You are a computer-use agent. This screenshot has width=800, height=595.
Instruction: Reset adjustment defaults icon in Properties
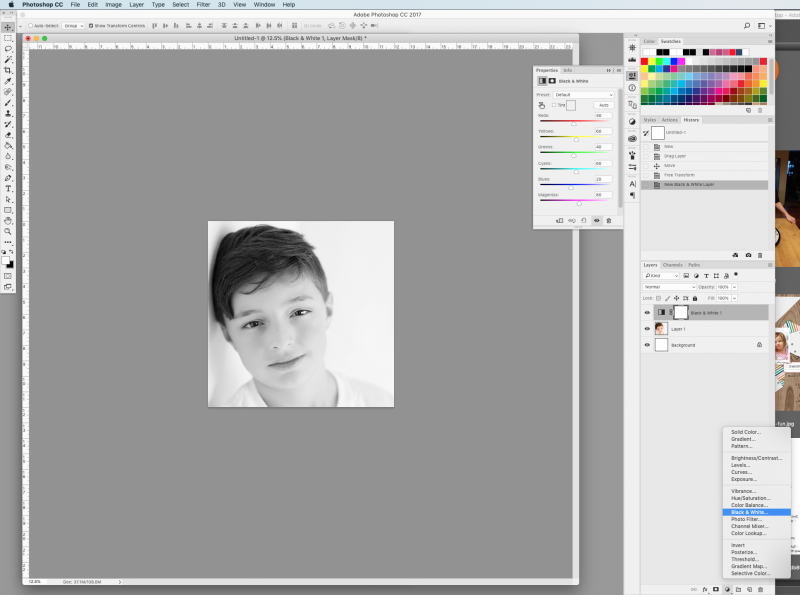click(584, 220)
